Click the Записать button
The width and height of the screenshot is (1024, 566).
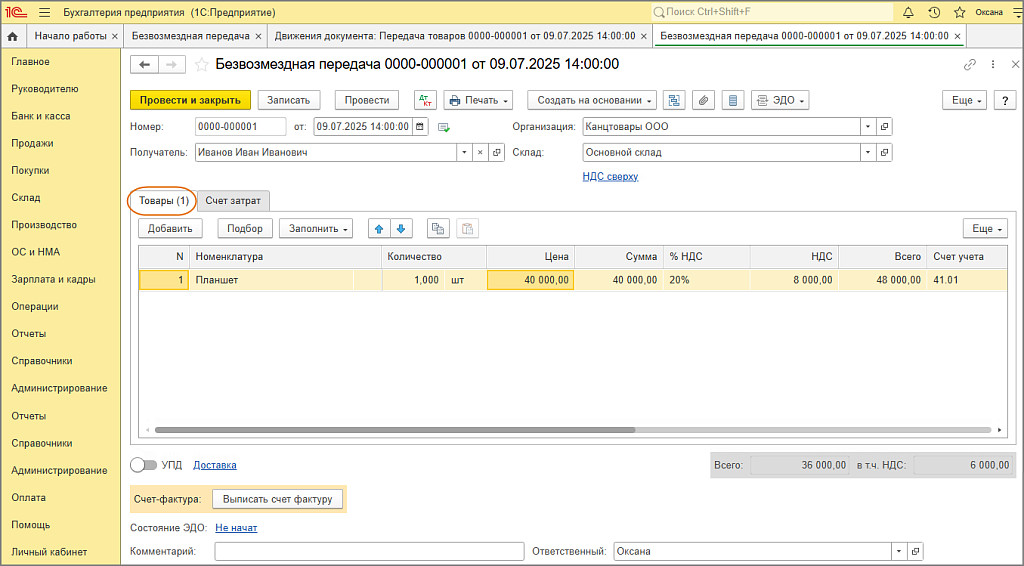(x=288, y=101)
